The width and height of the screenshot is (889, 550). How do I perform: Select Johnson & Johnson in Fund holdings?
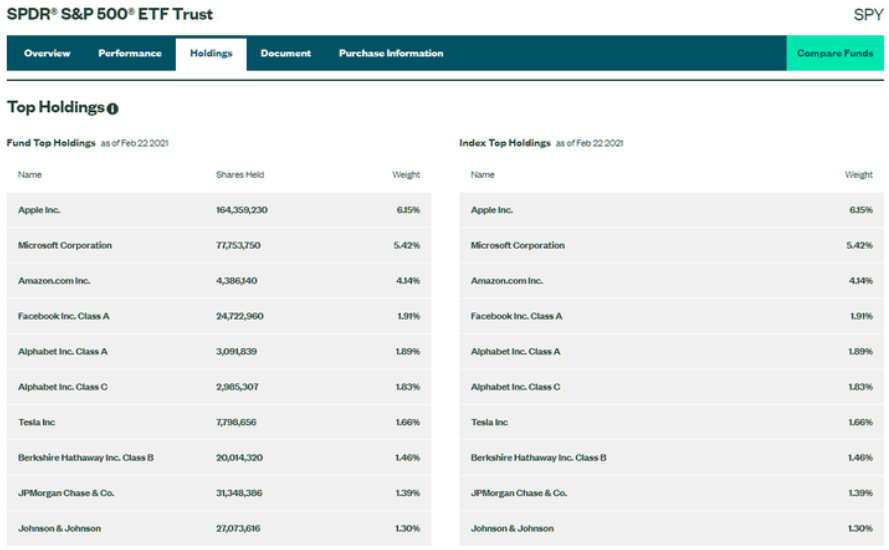click(x=60, y=528)
